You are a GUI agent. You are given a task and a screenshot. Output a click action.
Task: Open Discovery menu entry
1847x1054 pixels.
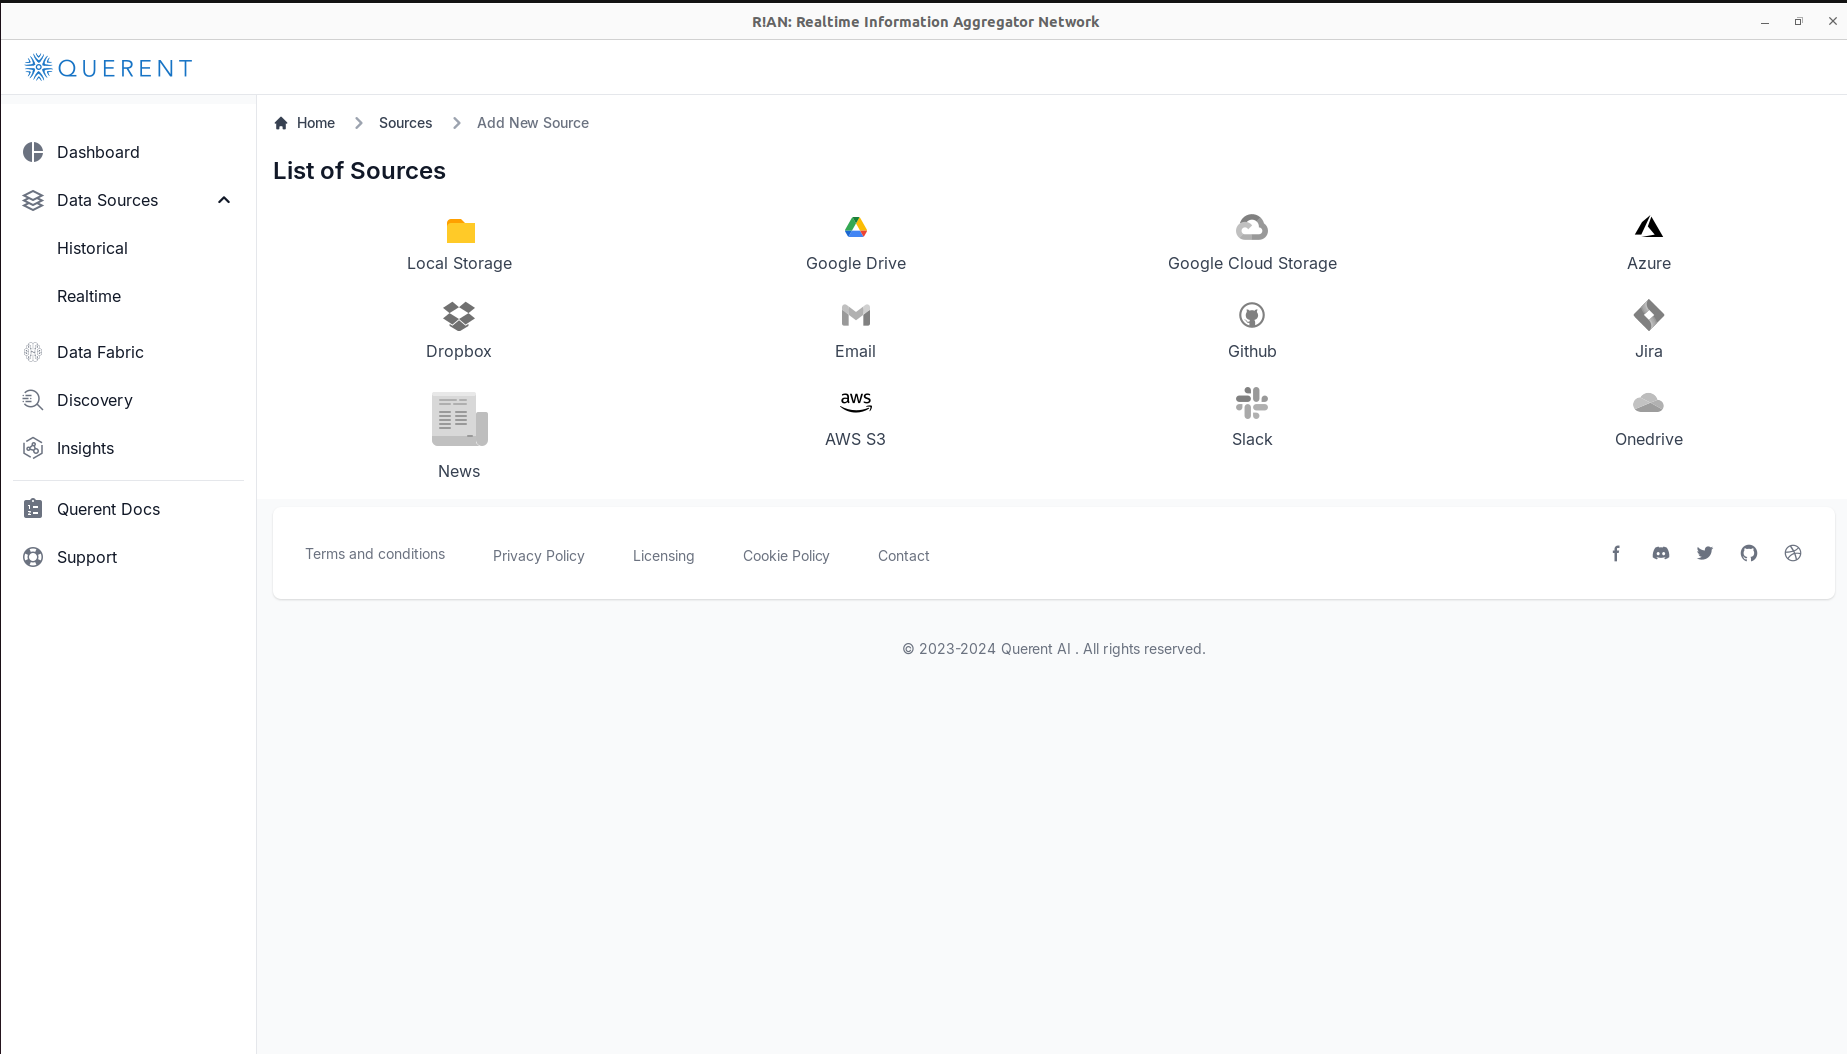(95, 400)
